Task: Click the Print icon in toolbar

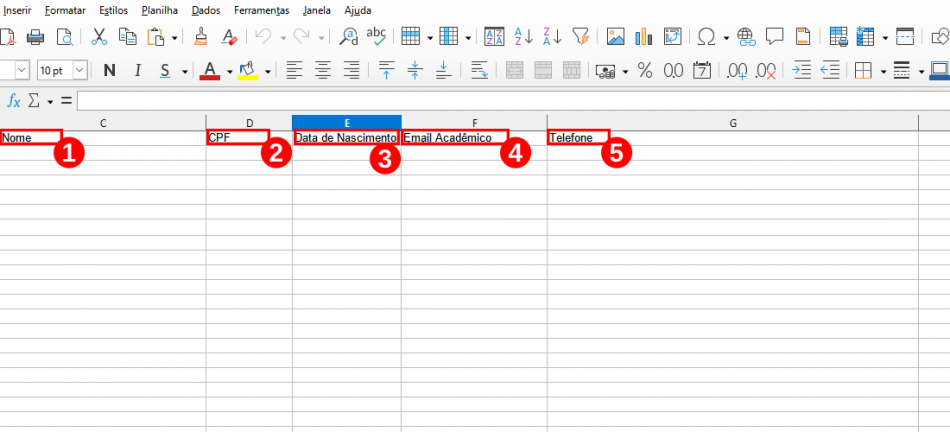Action: (35, 37)
